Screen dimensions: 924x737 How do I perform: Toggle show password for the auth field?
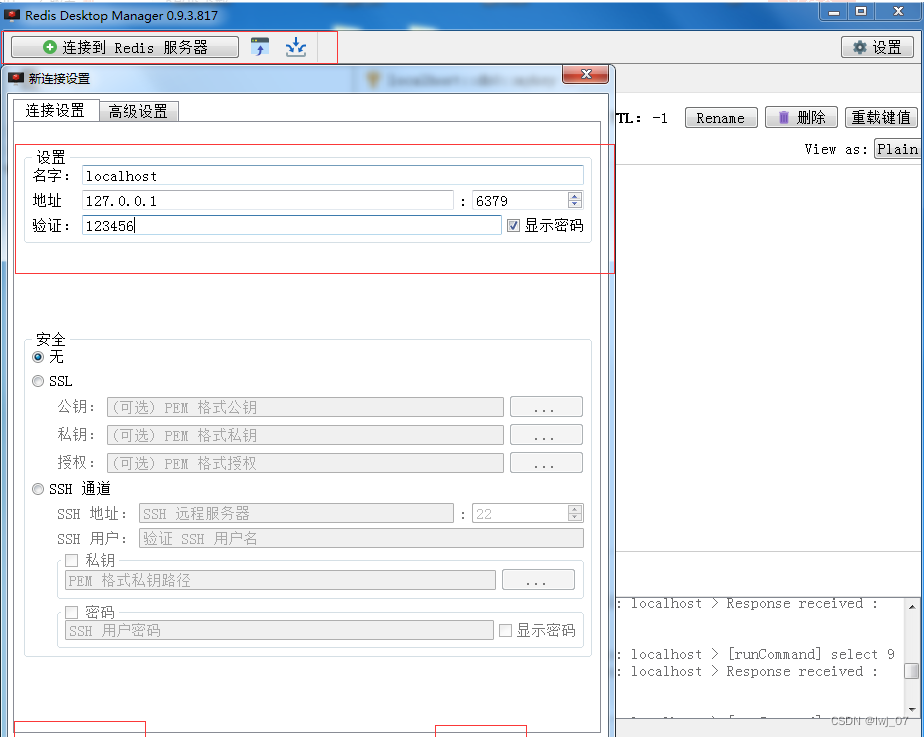(x=513, y=226)
